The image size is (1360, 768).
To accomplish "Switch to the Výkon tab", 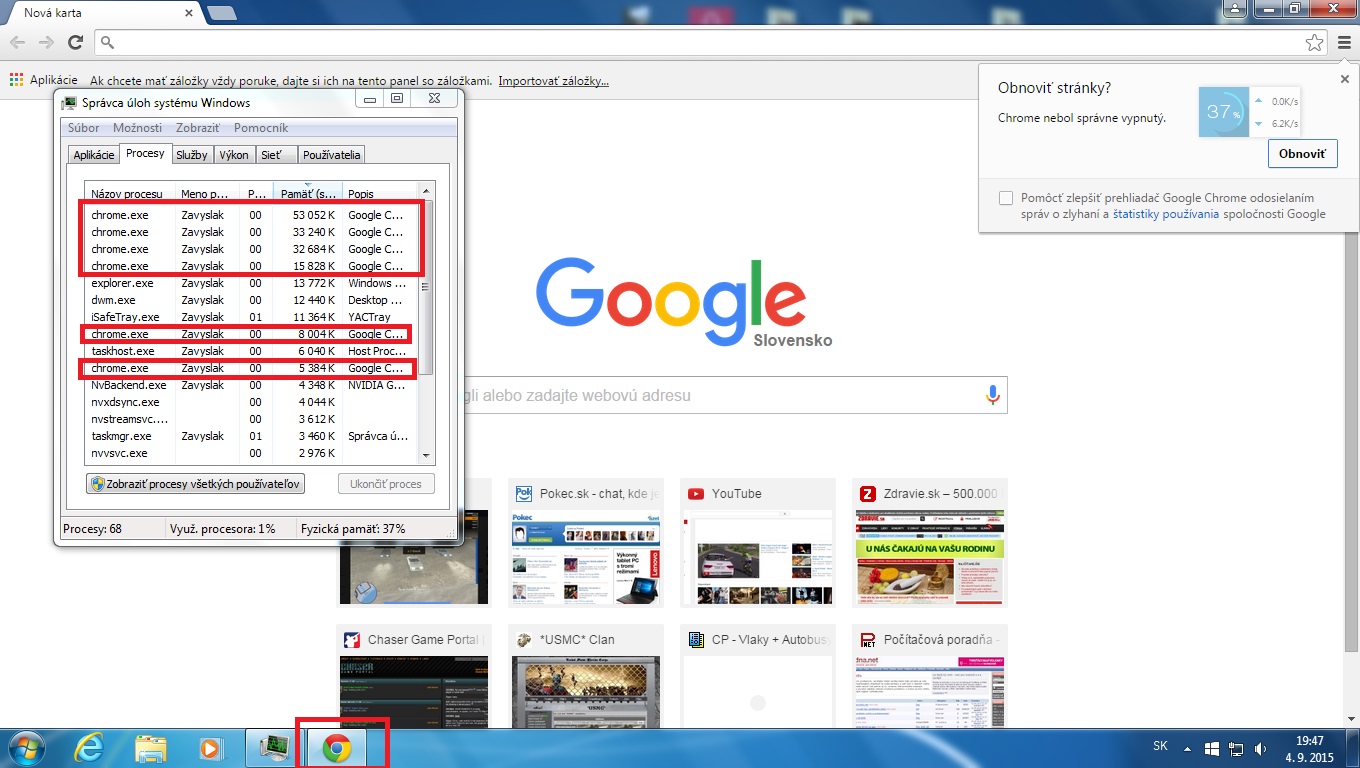I will tap(234, 155).
